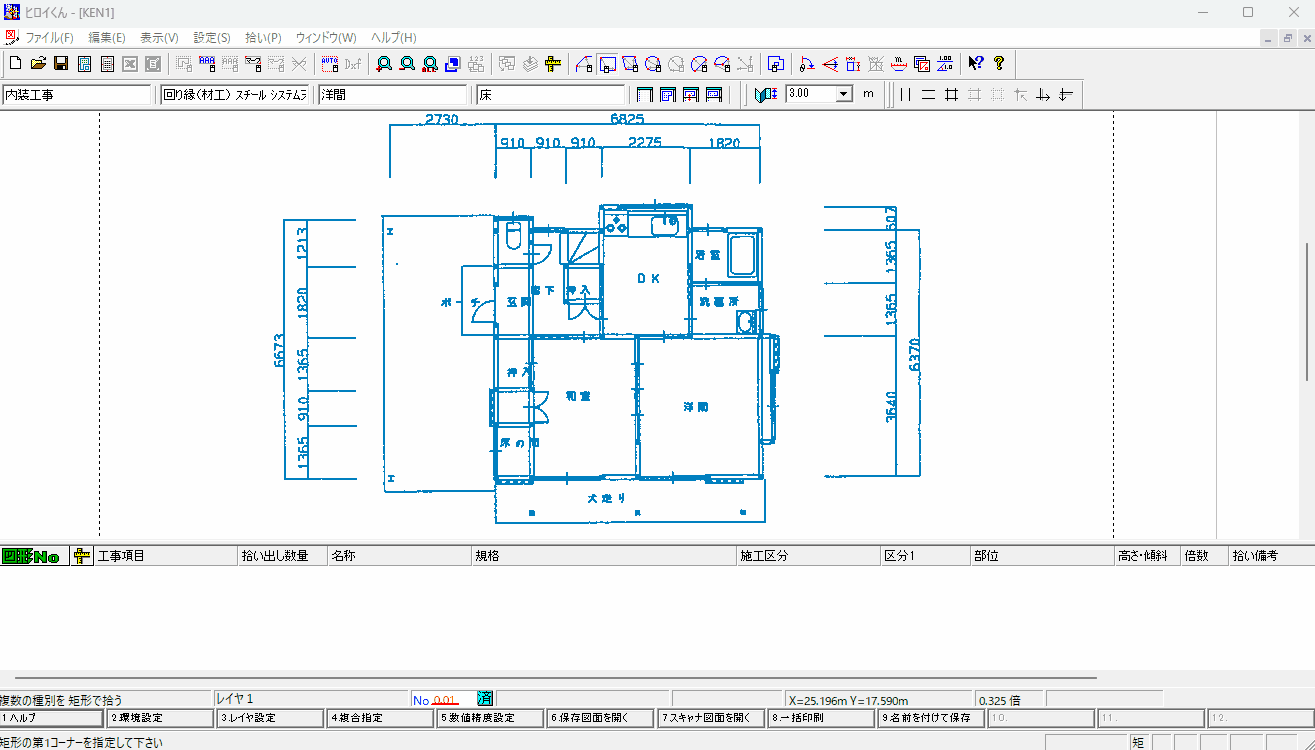This screenshot has width=1315, height=750.
Task: Open the 内装工事 work type selector
Action: [x=77, y=95]
